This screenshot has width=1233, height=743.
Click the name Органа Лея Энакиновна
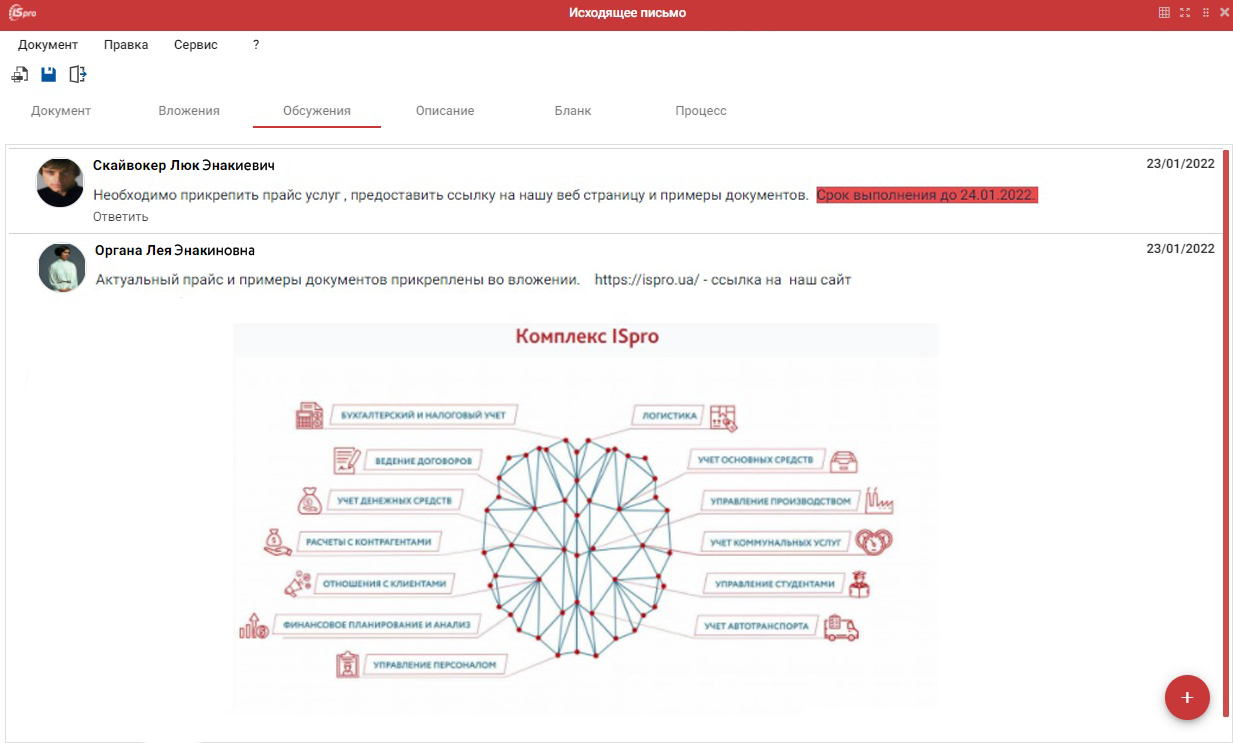(175, 250)
